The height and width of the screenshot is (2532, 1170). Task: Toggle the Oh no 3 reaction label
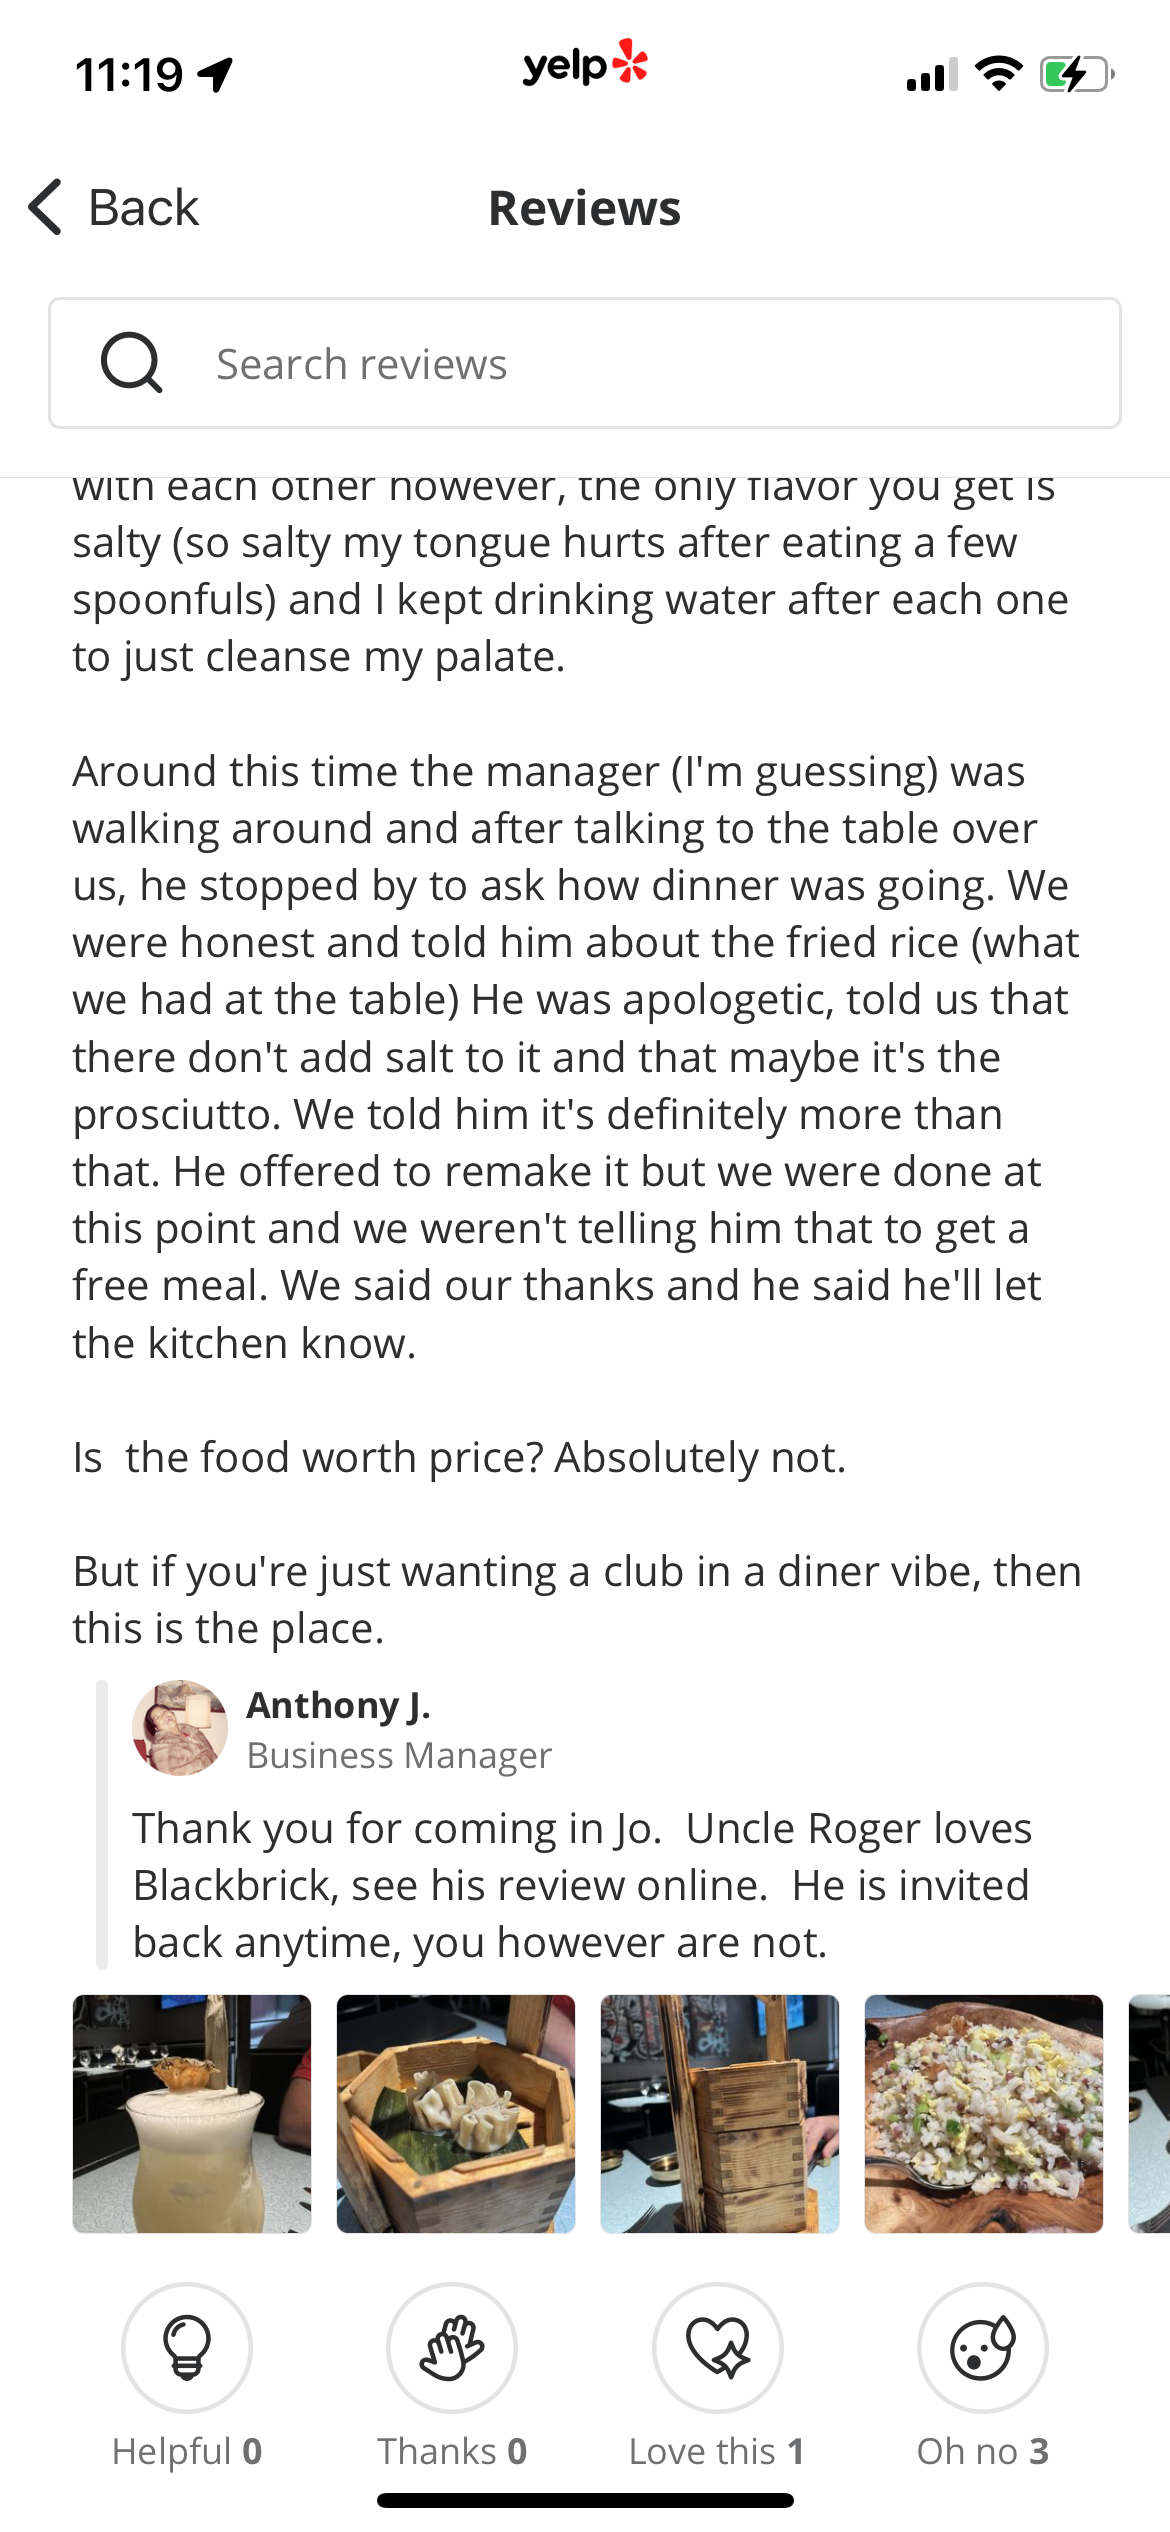(x=983, y=2451)
